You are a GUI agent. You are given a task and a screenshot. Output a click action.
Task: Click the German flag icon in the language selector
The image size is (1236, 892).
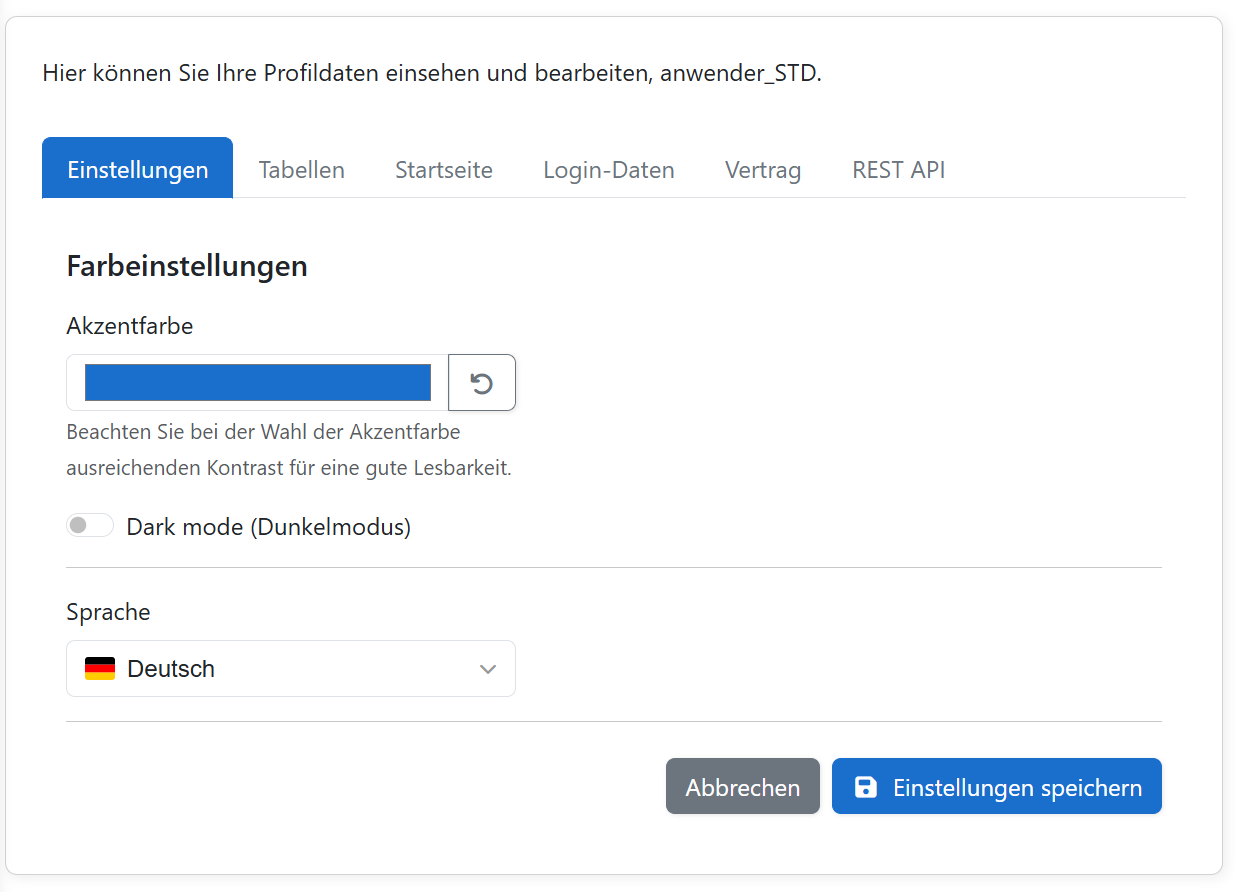[100, 668]
